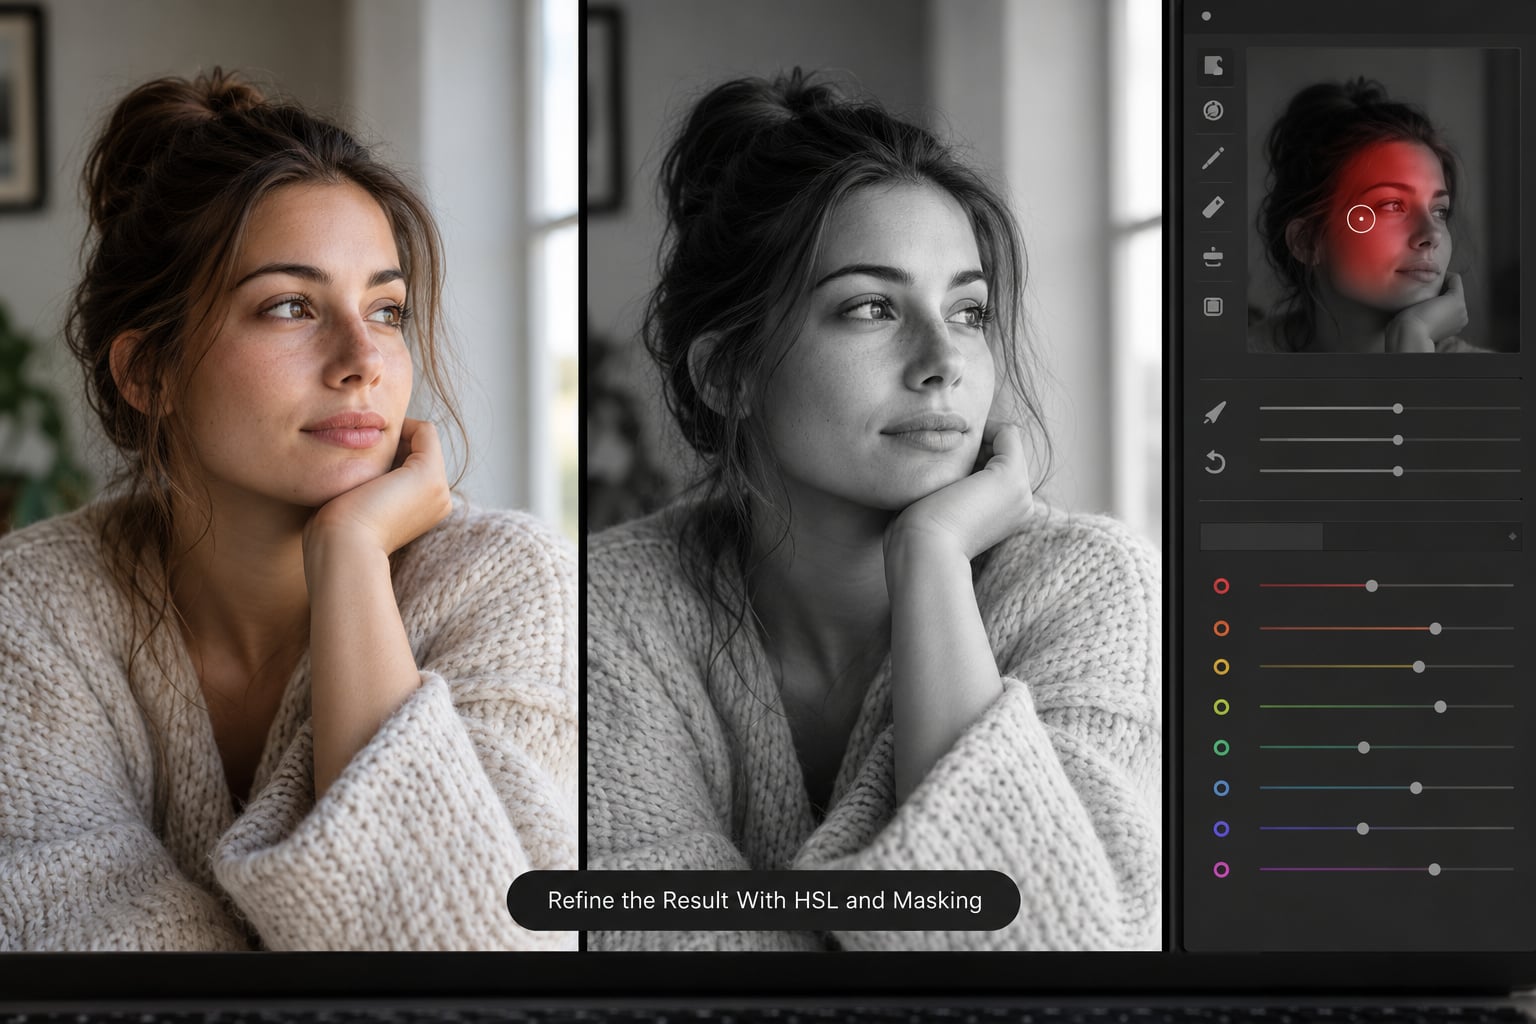
Task: Select the mask shape tool icon
Action: tap(1214, 66)
